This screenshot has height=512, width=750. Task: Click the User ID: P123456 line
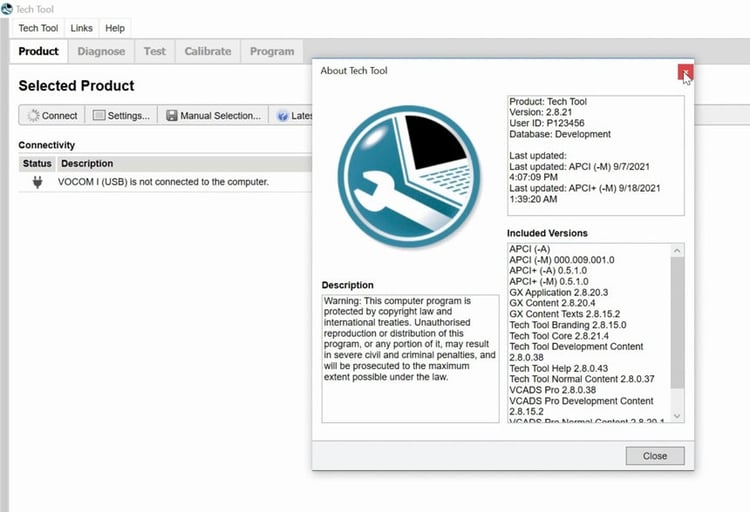[x=547, y=123]
